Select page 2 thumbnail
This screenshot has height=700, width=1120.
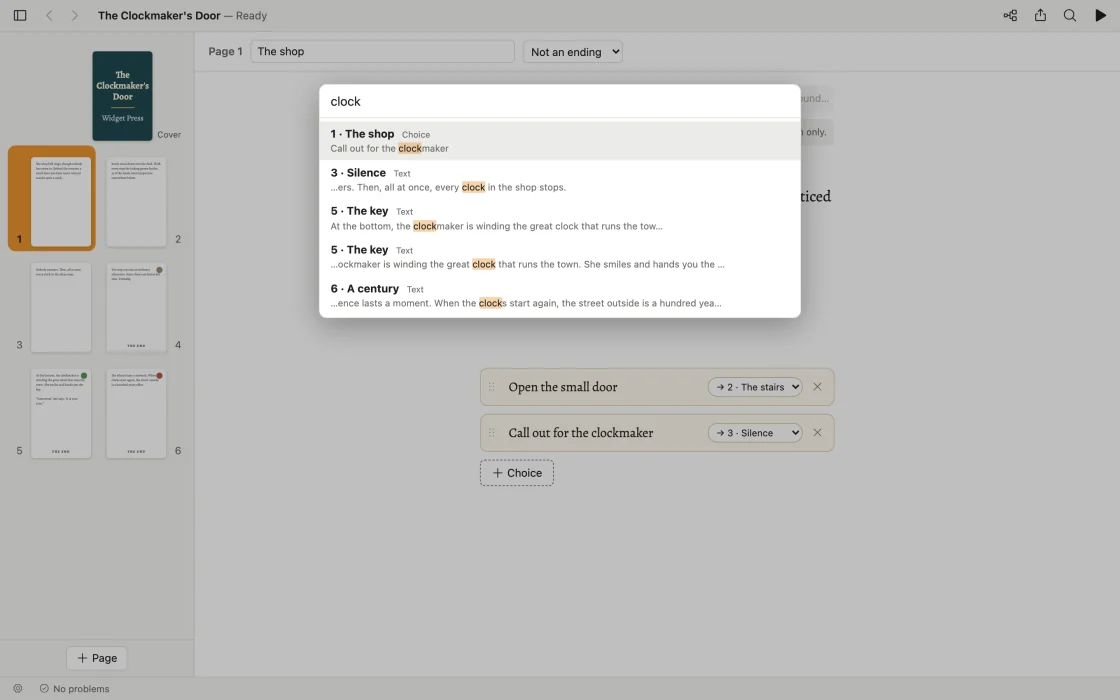(136, 201)
